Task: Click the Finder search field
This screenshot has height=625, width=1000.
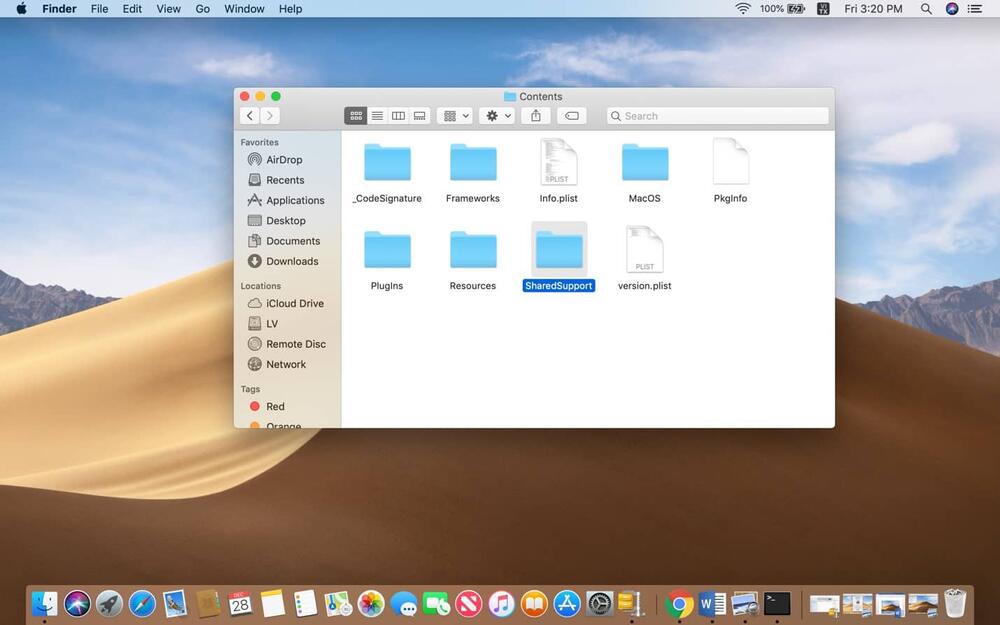Action: [x=718, y=116]
